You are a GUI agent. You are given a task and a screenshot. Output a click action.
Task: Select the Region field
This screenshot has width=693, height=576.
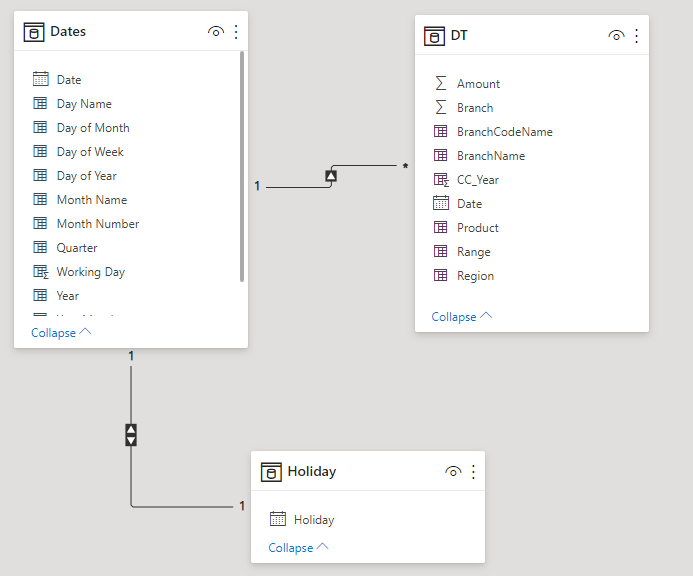[476, 276]
